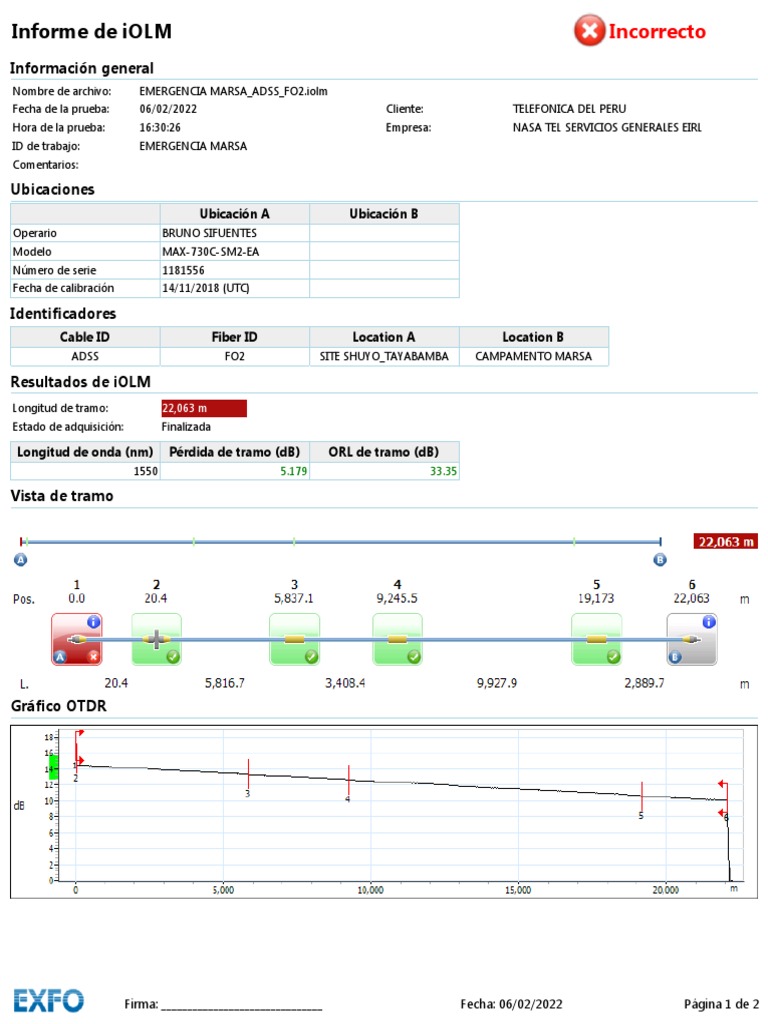Image resolution: width=768 pixels, height=1024 pixels.
Task: Click the green launch level bar on graph
Action: pos(54,766)
